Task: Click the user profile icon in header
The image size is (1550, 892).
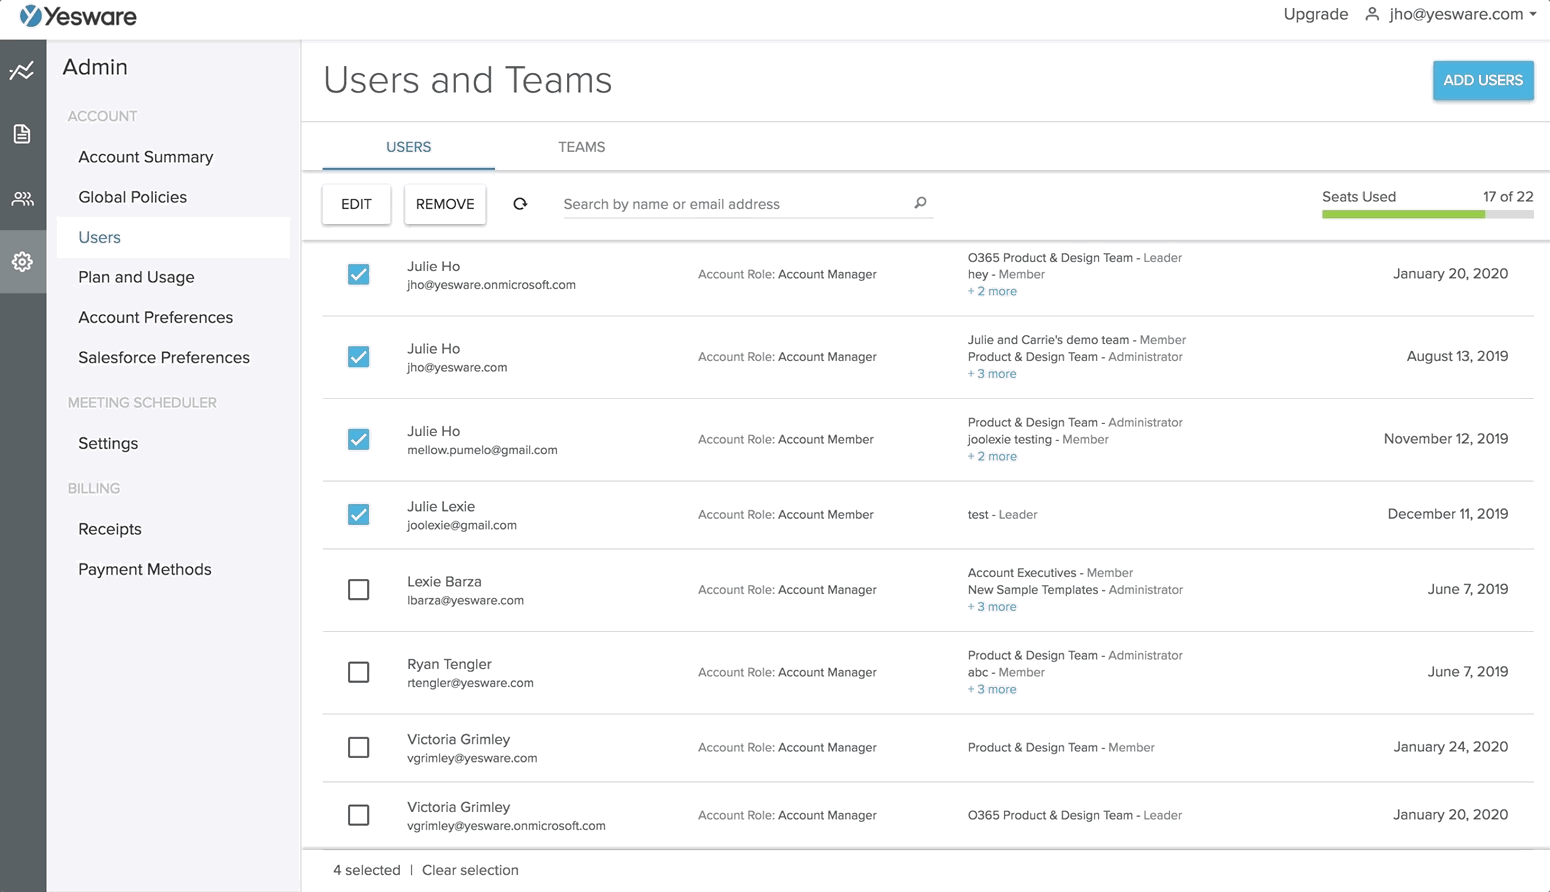Action: point(1372,14)
